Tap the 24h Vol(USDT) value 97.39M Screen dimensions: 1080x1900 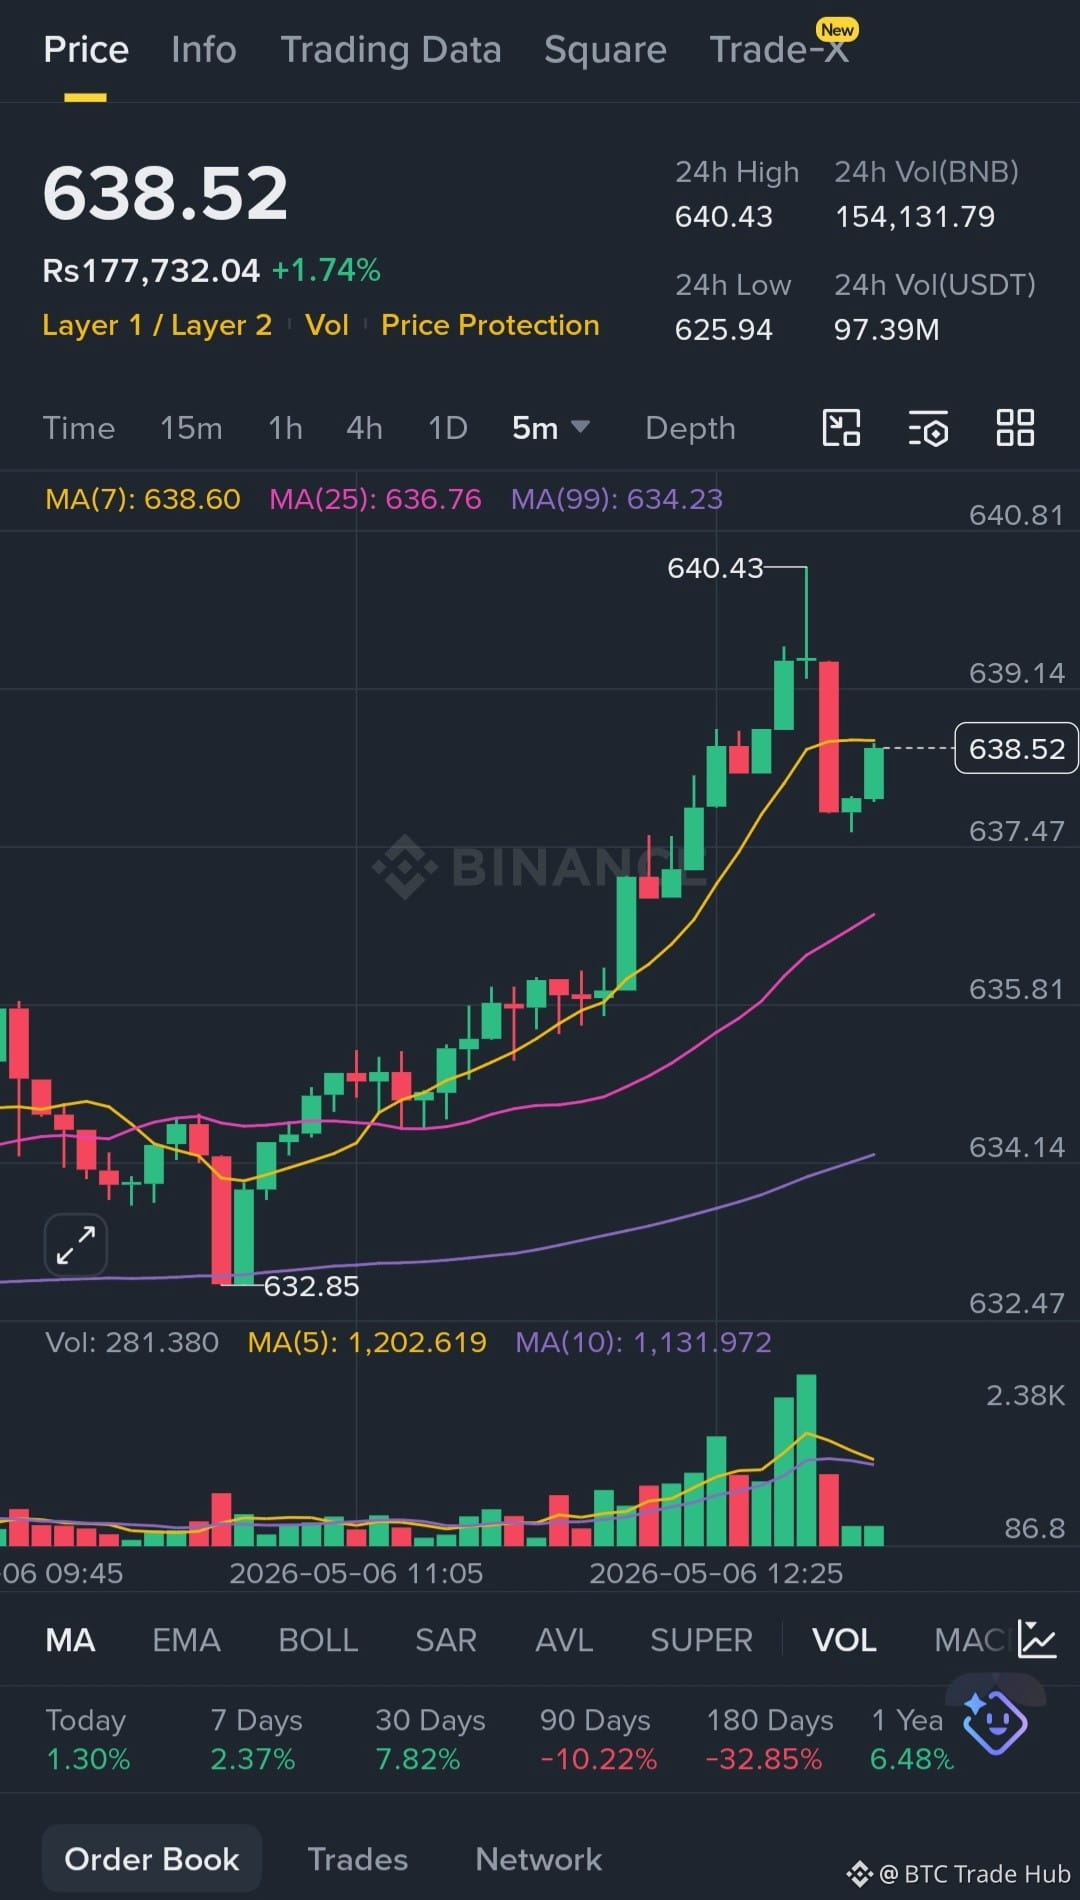click(x=887, y=330)
